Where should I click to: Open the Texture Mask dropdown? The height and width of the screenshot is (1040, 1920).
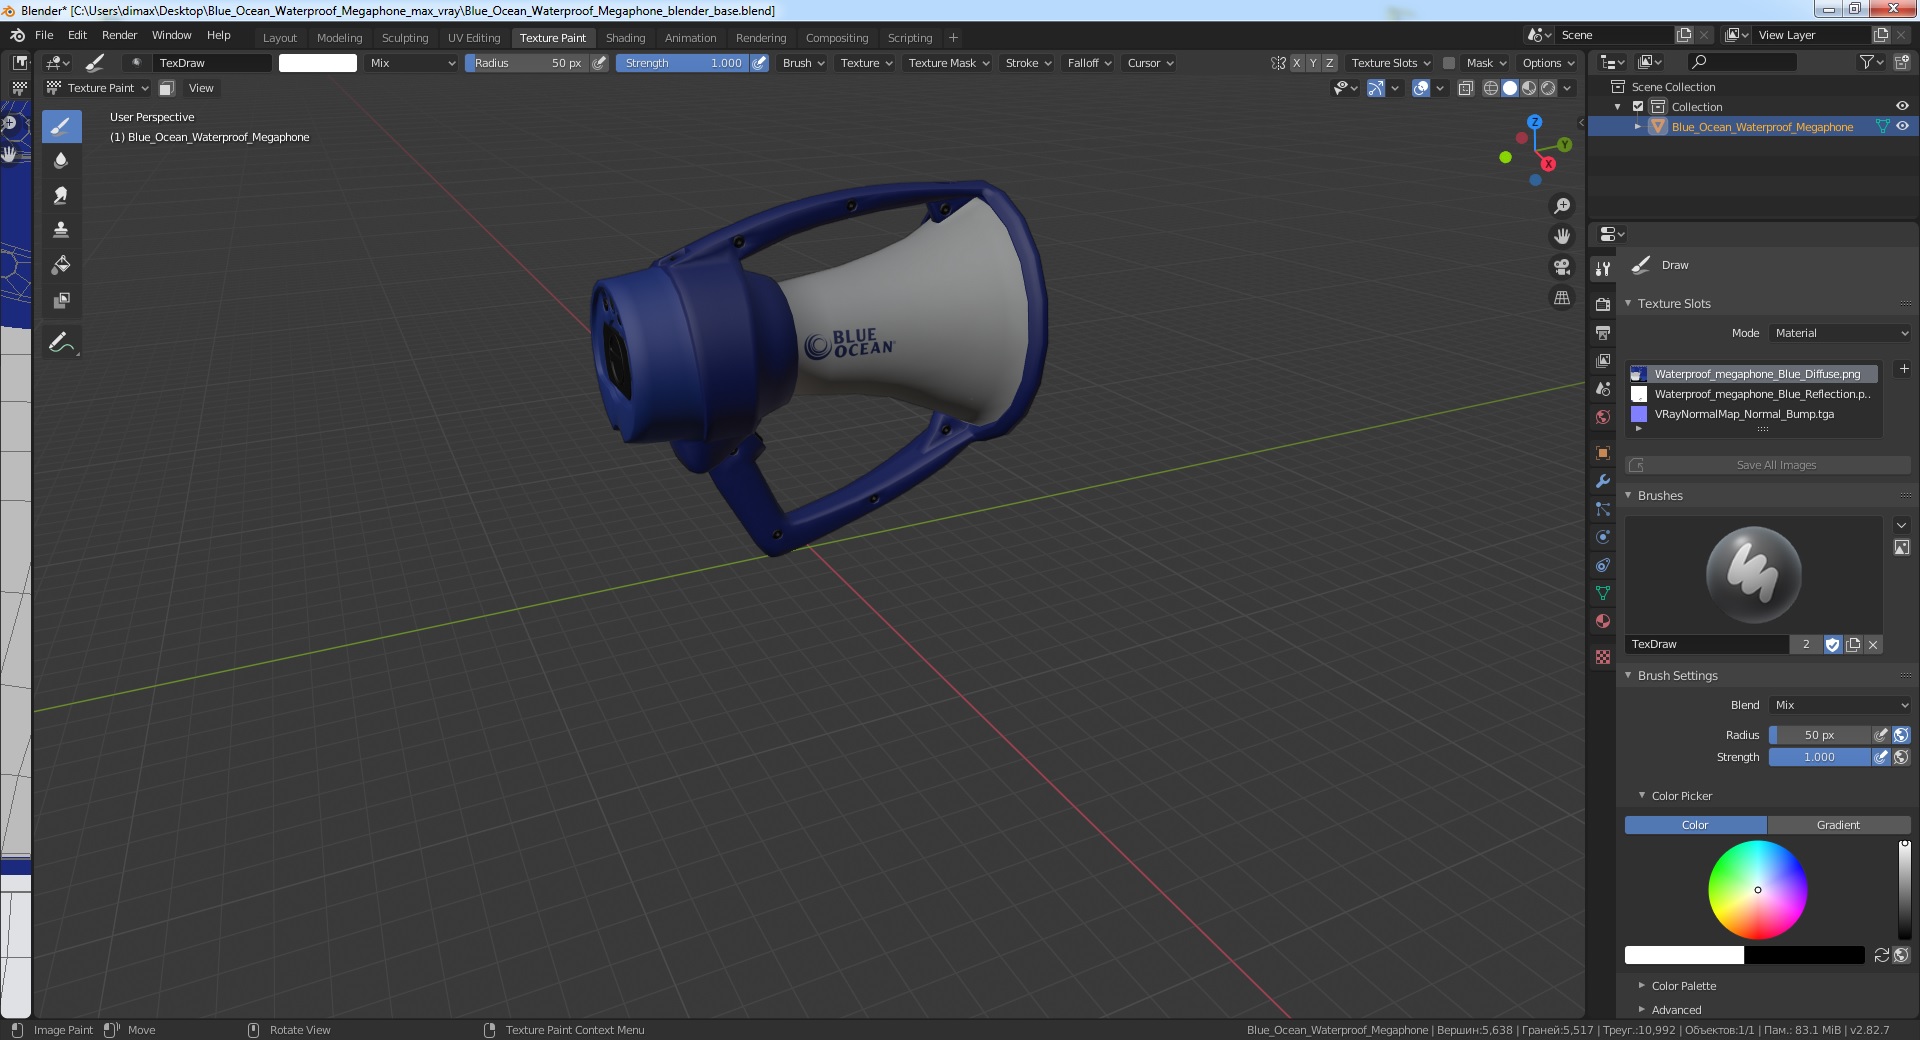pyautogui.click(x=949, y=63)
